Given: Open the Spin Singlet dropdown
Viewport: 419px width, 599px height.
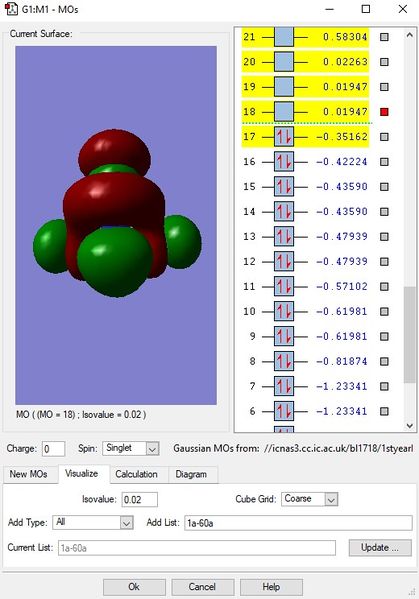Looking at the screenshot, I should click(131, 448).
